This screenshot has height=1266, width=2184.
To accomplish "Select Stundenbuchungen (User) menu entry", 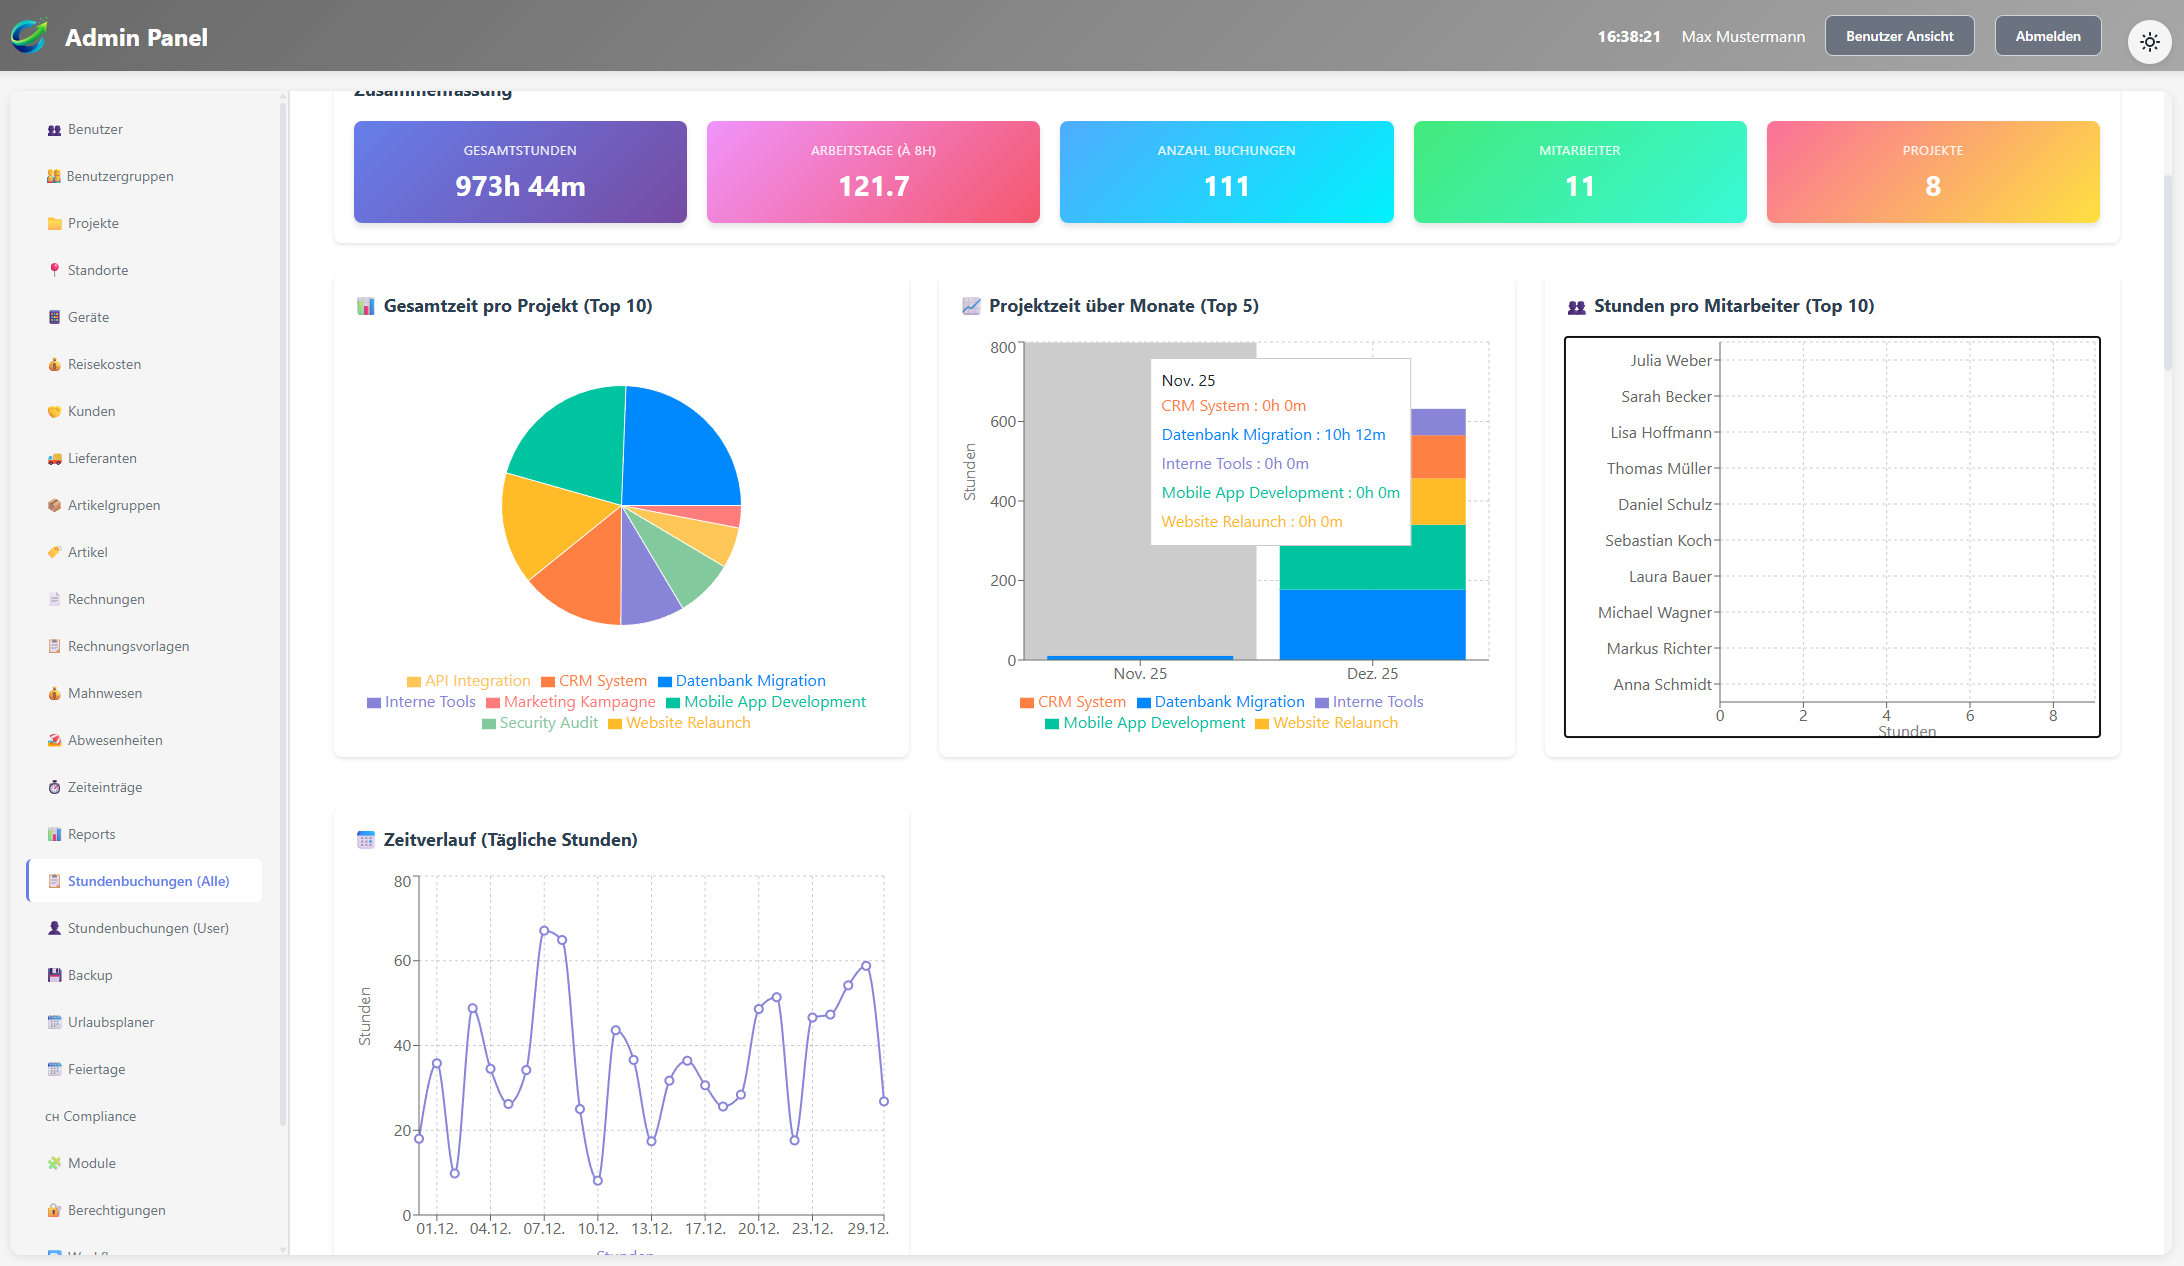I will coord(148,928).
